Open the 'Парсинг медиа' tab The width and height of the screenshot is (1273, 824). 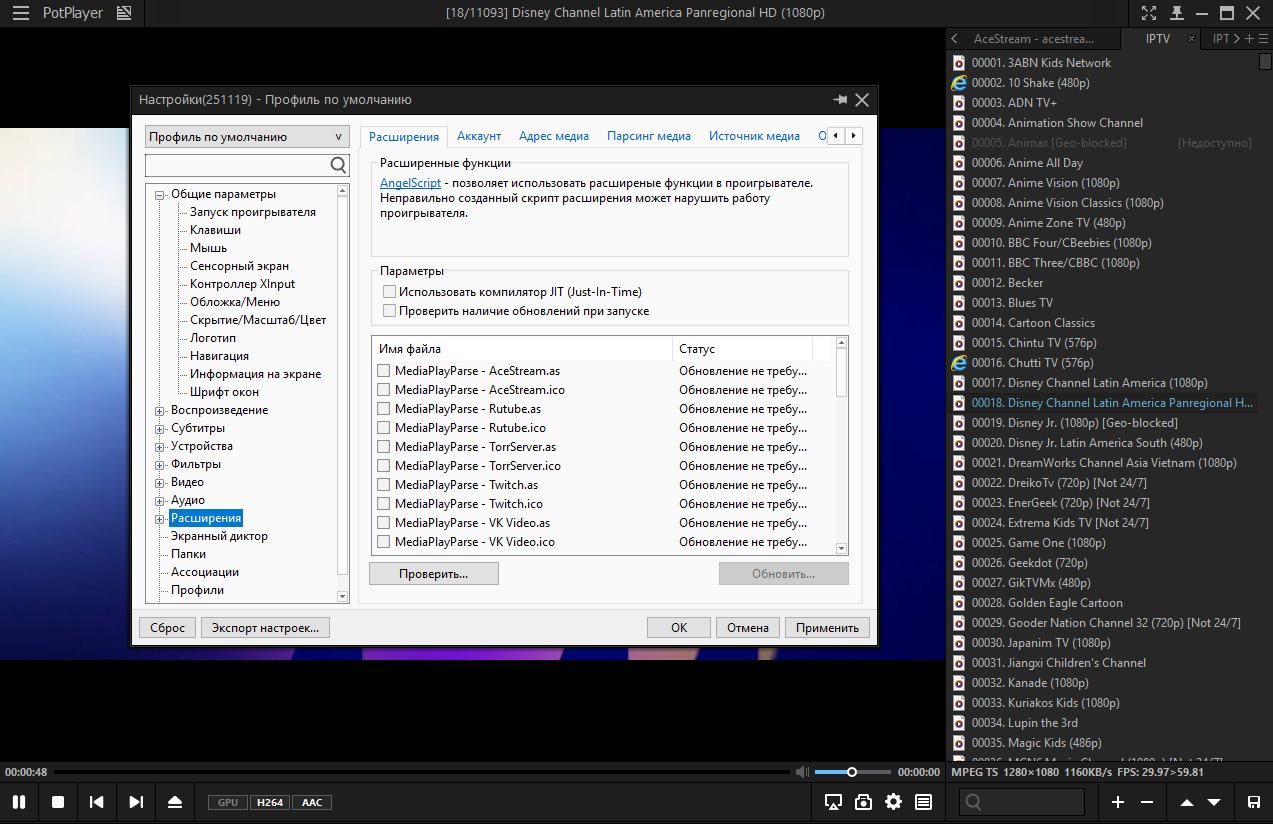(x=648, y=136)
